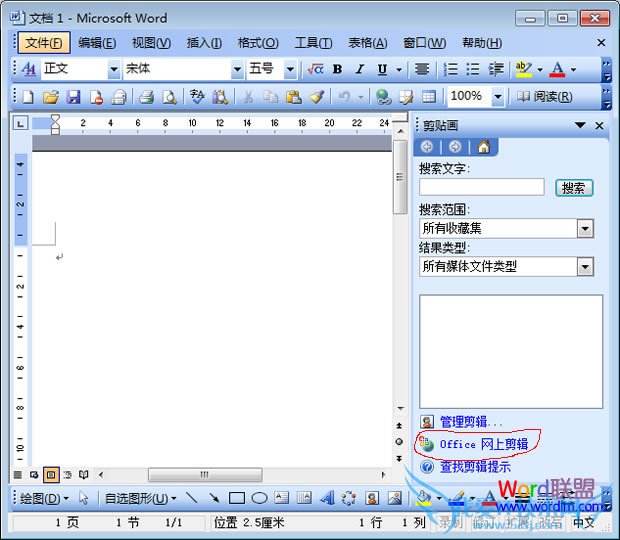
Task: Switch to Reading Layout view button
Action: pyautogui.click(x=83, y=474)
